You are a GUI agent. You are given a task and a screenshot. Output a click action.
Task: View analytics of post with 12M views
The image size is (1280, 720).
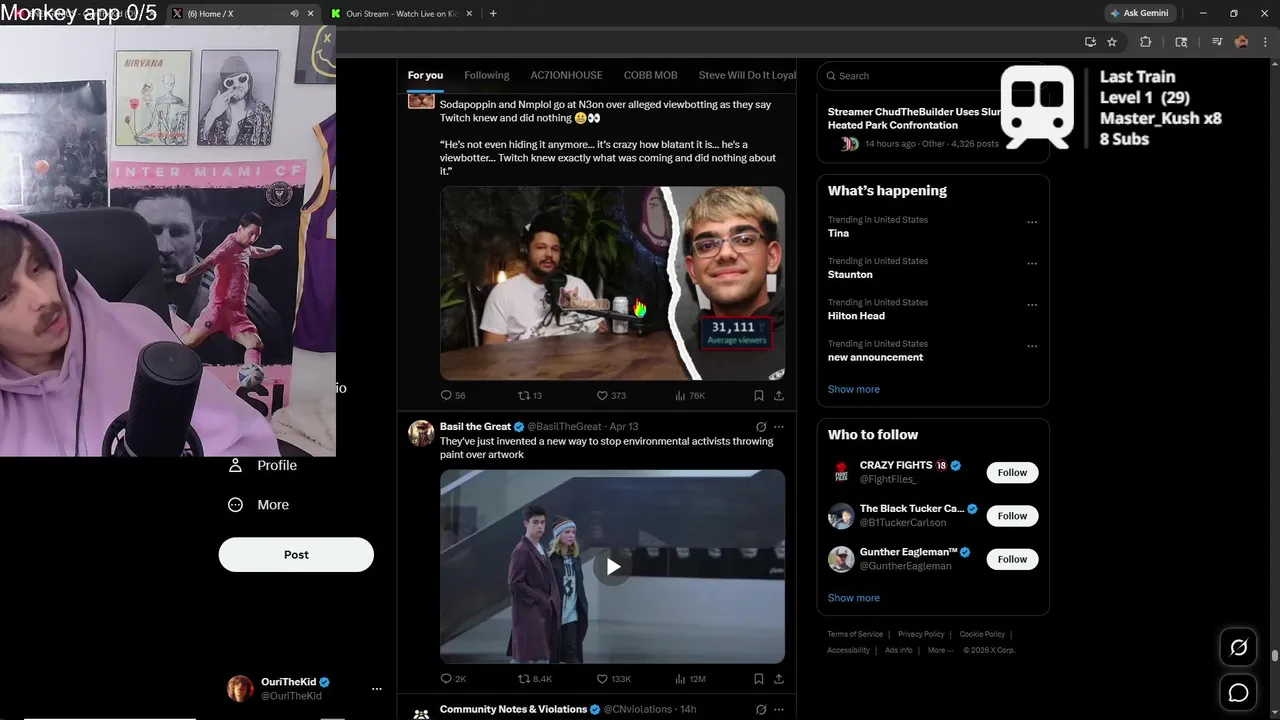point(690,679)
